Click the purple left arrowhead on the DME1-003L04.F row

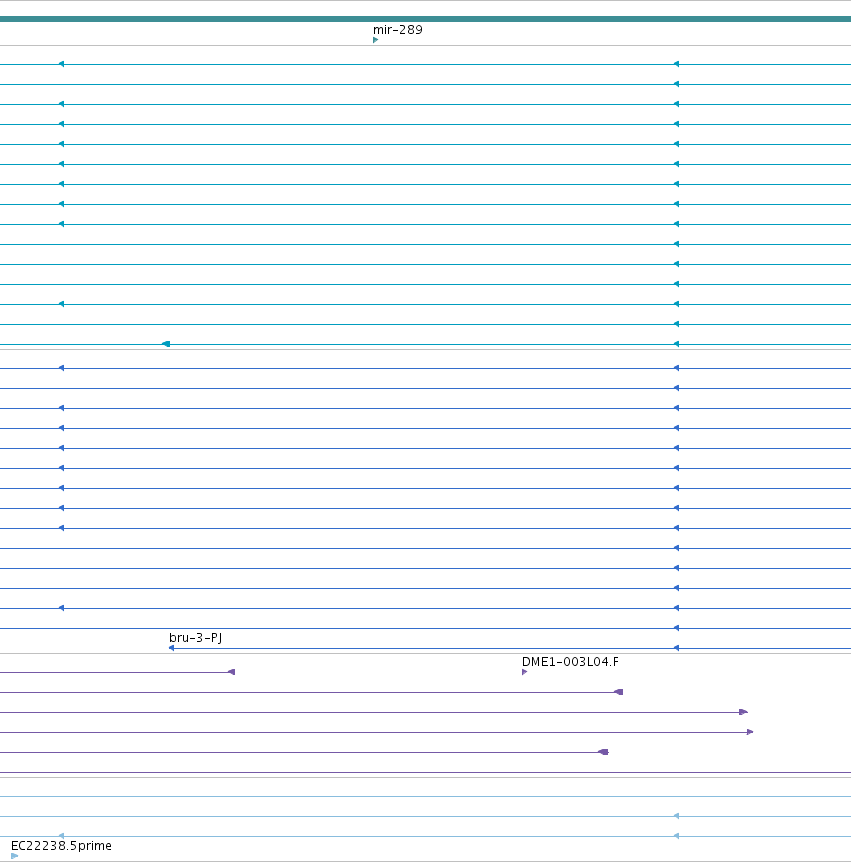(232, 672)
